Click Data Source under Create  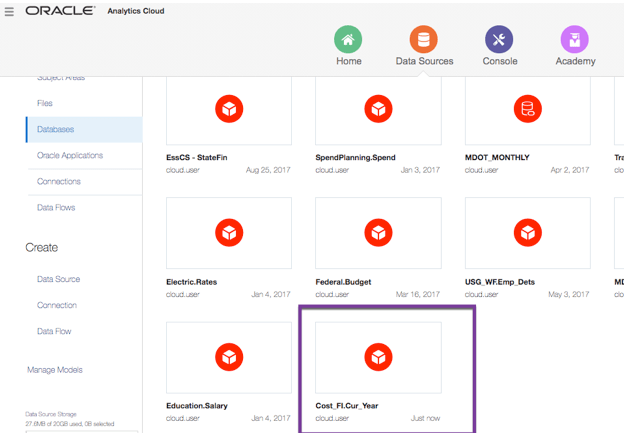tap(59, 279)
